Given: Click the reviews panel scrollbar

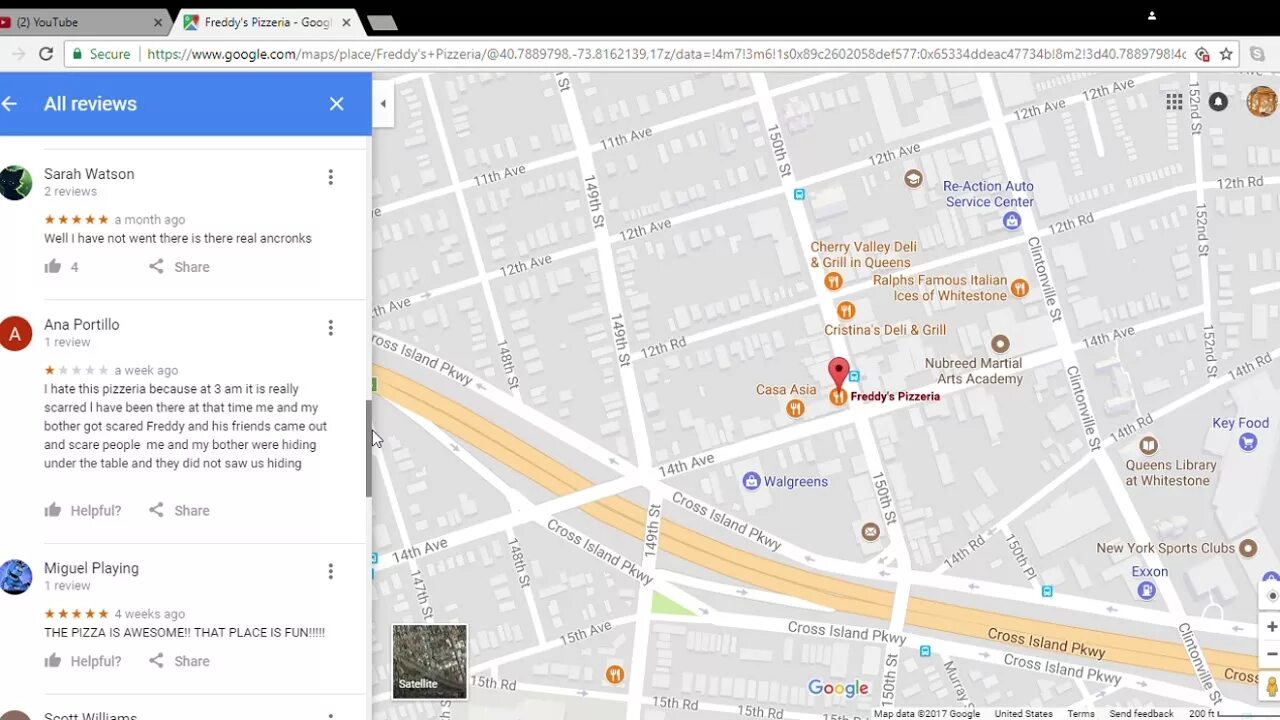Looking at the screenshot, I should (368, 448).
